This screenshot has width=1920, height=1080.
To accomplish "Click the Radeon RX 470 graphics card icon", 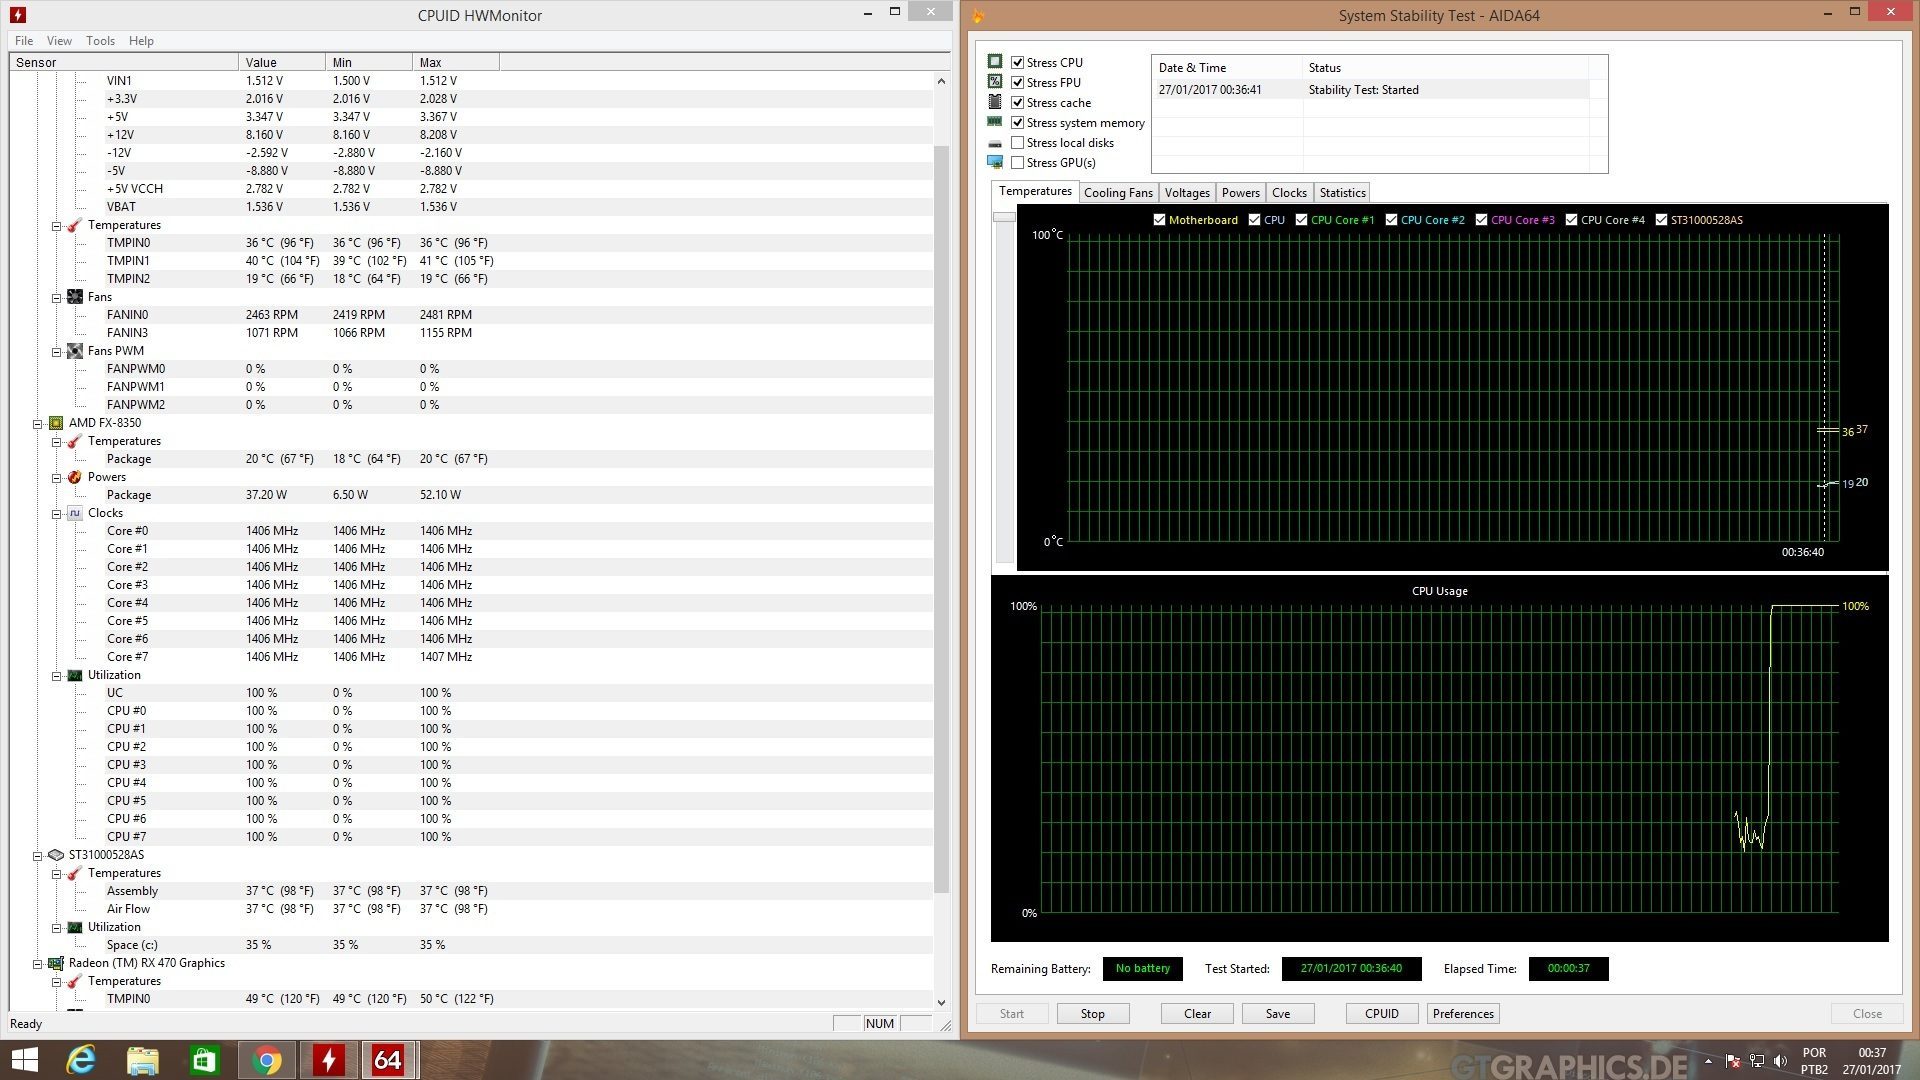I will pos(56,963).
